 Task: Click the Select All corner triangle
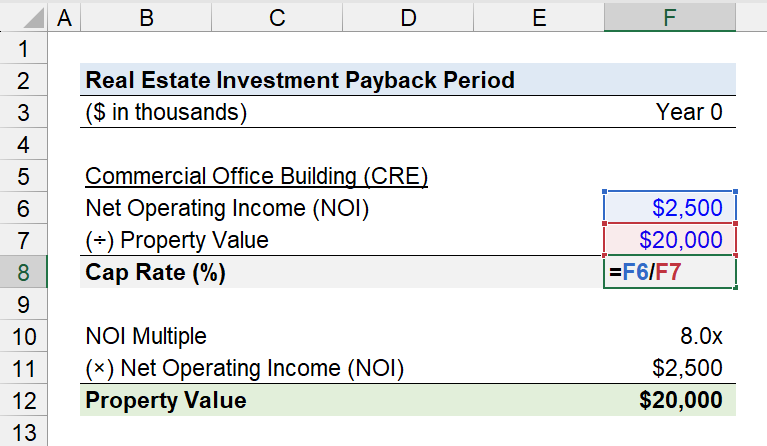(x=33, y=19)
